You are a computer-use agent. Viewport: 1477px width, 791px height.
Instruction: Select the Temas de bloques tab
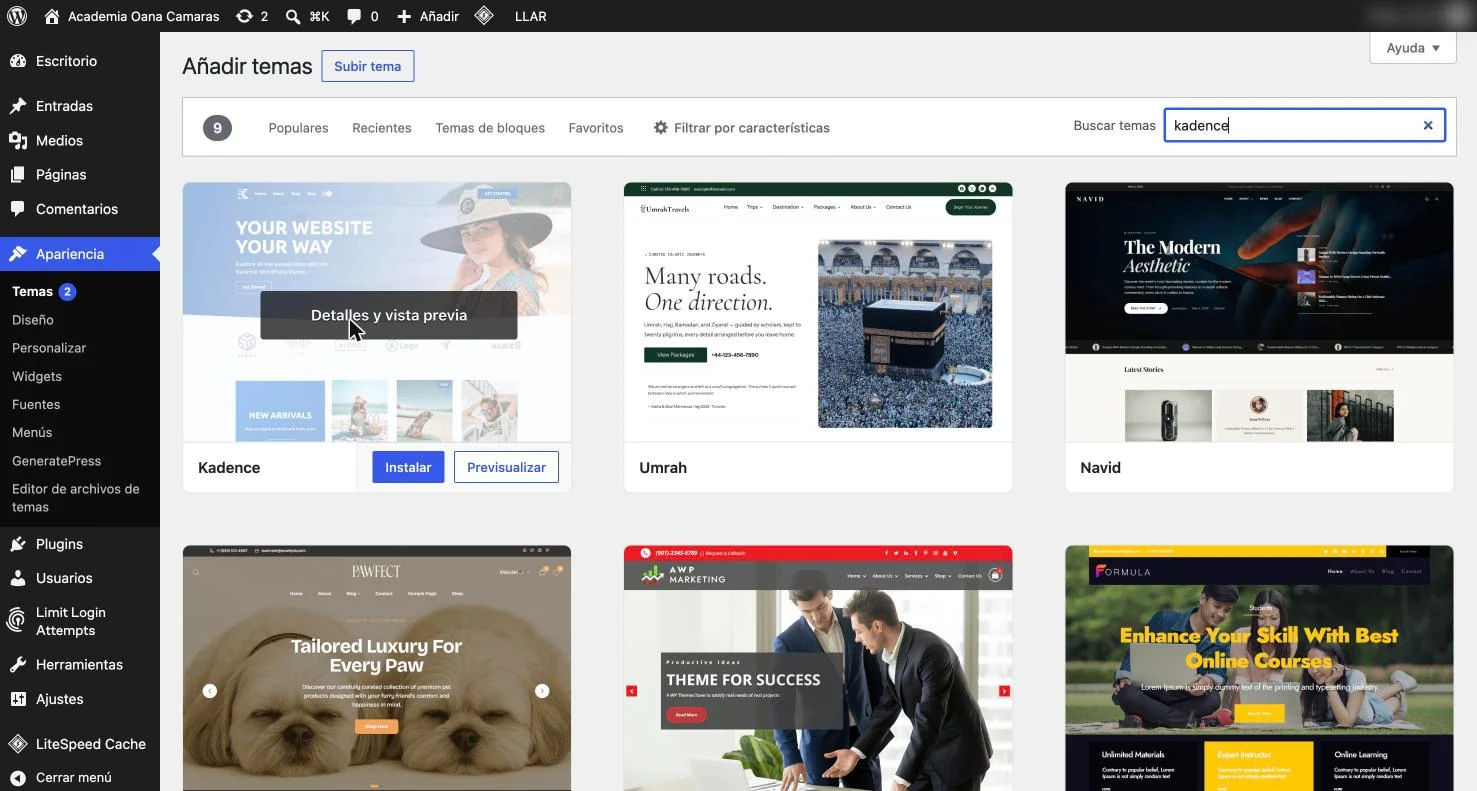490,128
